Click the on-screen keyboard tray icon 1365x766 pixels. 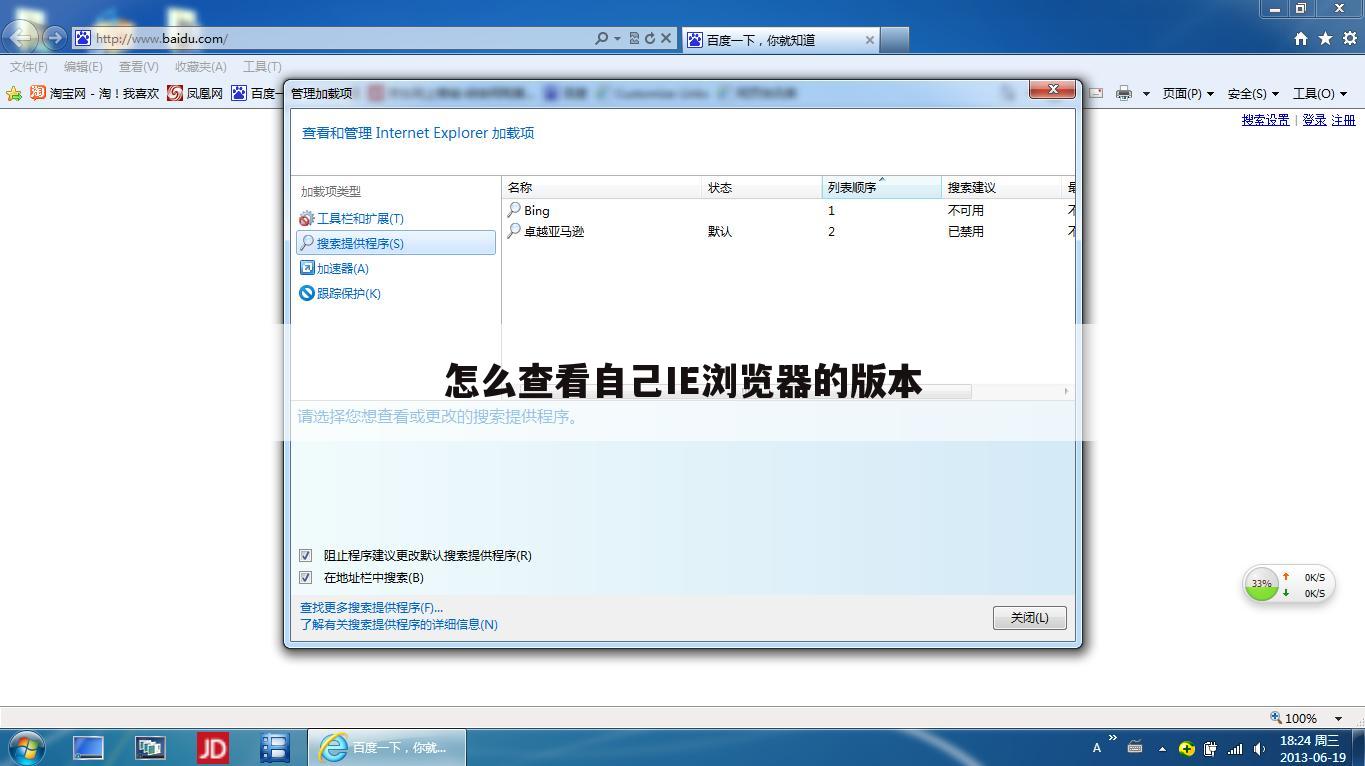tap(1135, 747)
